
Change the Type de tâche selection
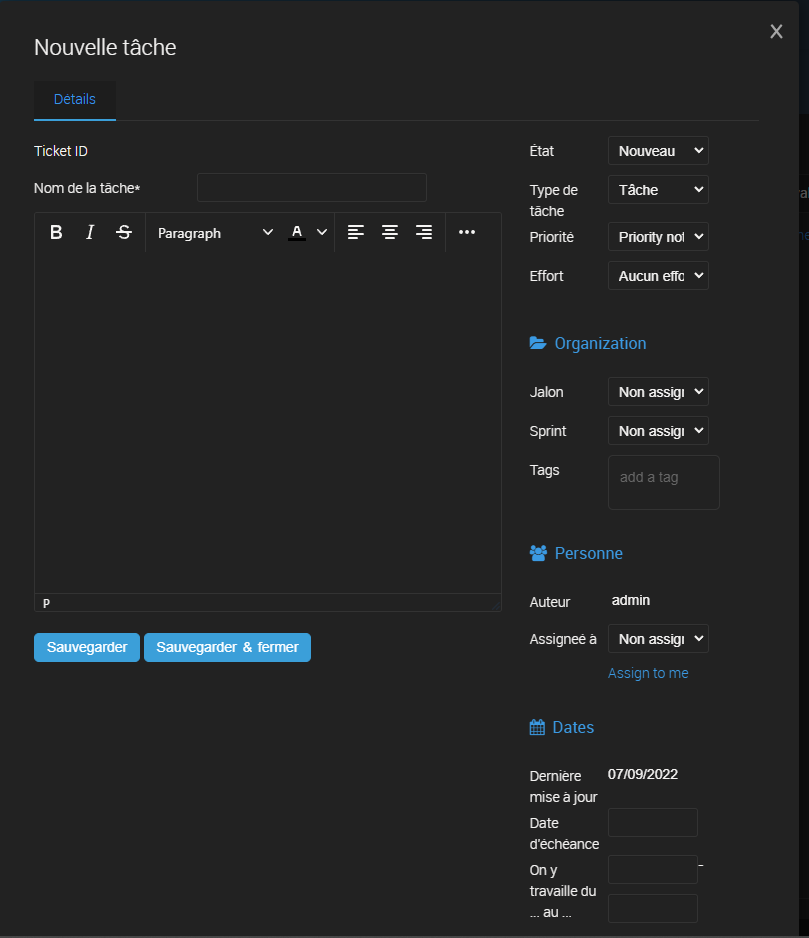[658, 189]
